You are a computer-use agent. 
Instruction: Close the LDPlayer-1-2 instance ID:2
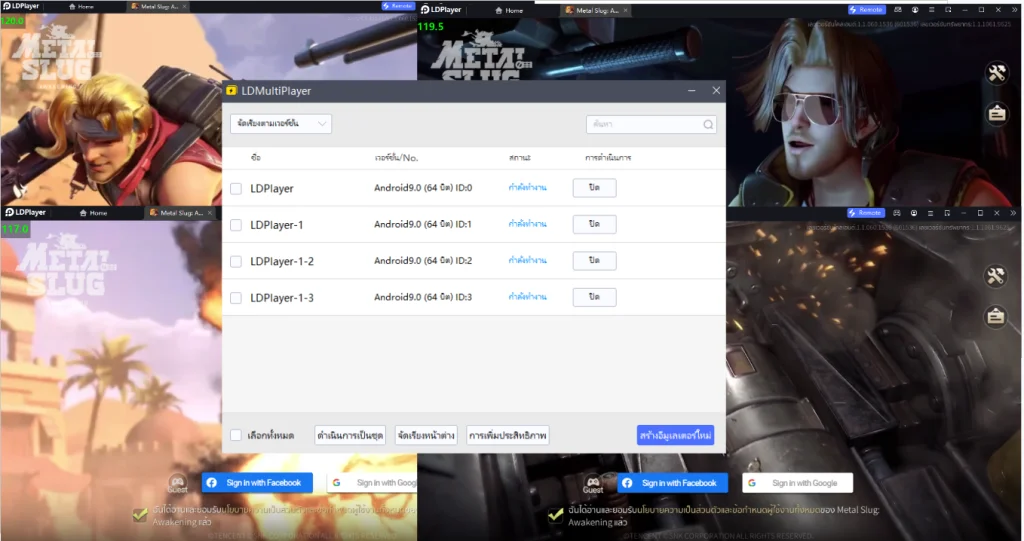[594, 261]
